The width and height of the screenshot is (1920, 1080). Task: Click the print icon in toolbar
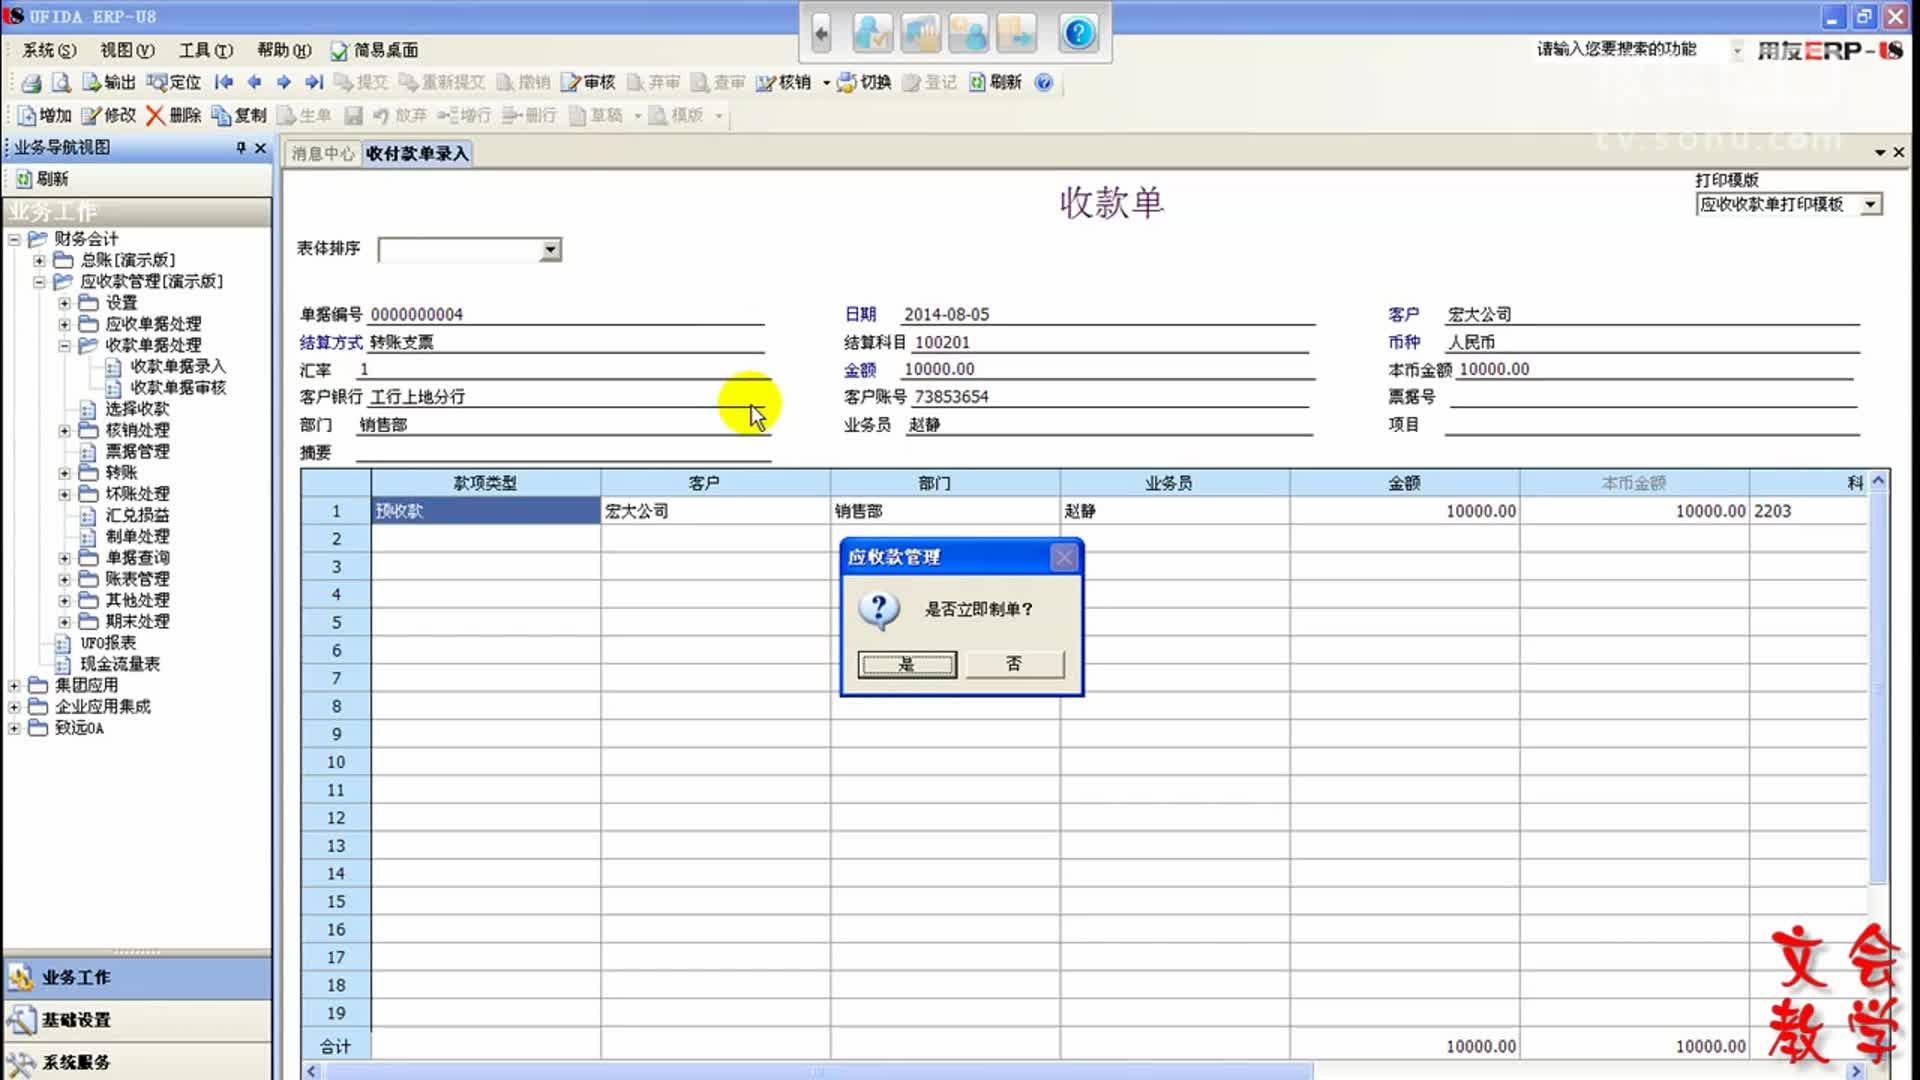pos(31,83)
